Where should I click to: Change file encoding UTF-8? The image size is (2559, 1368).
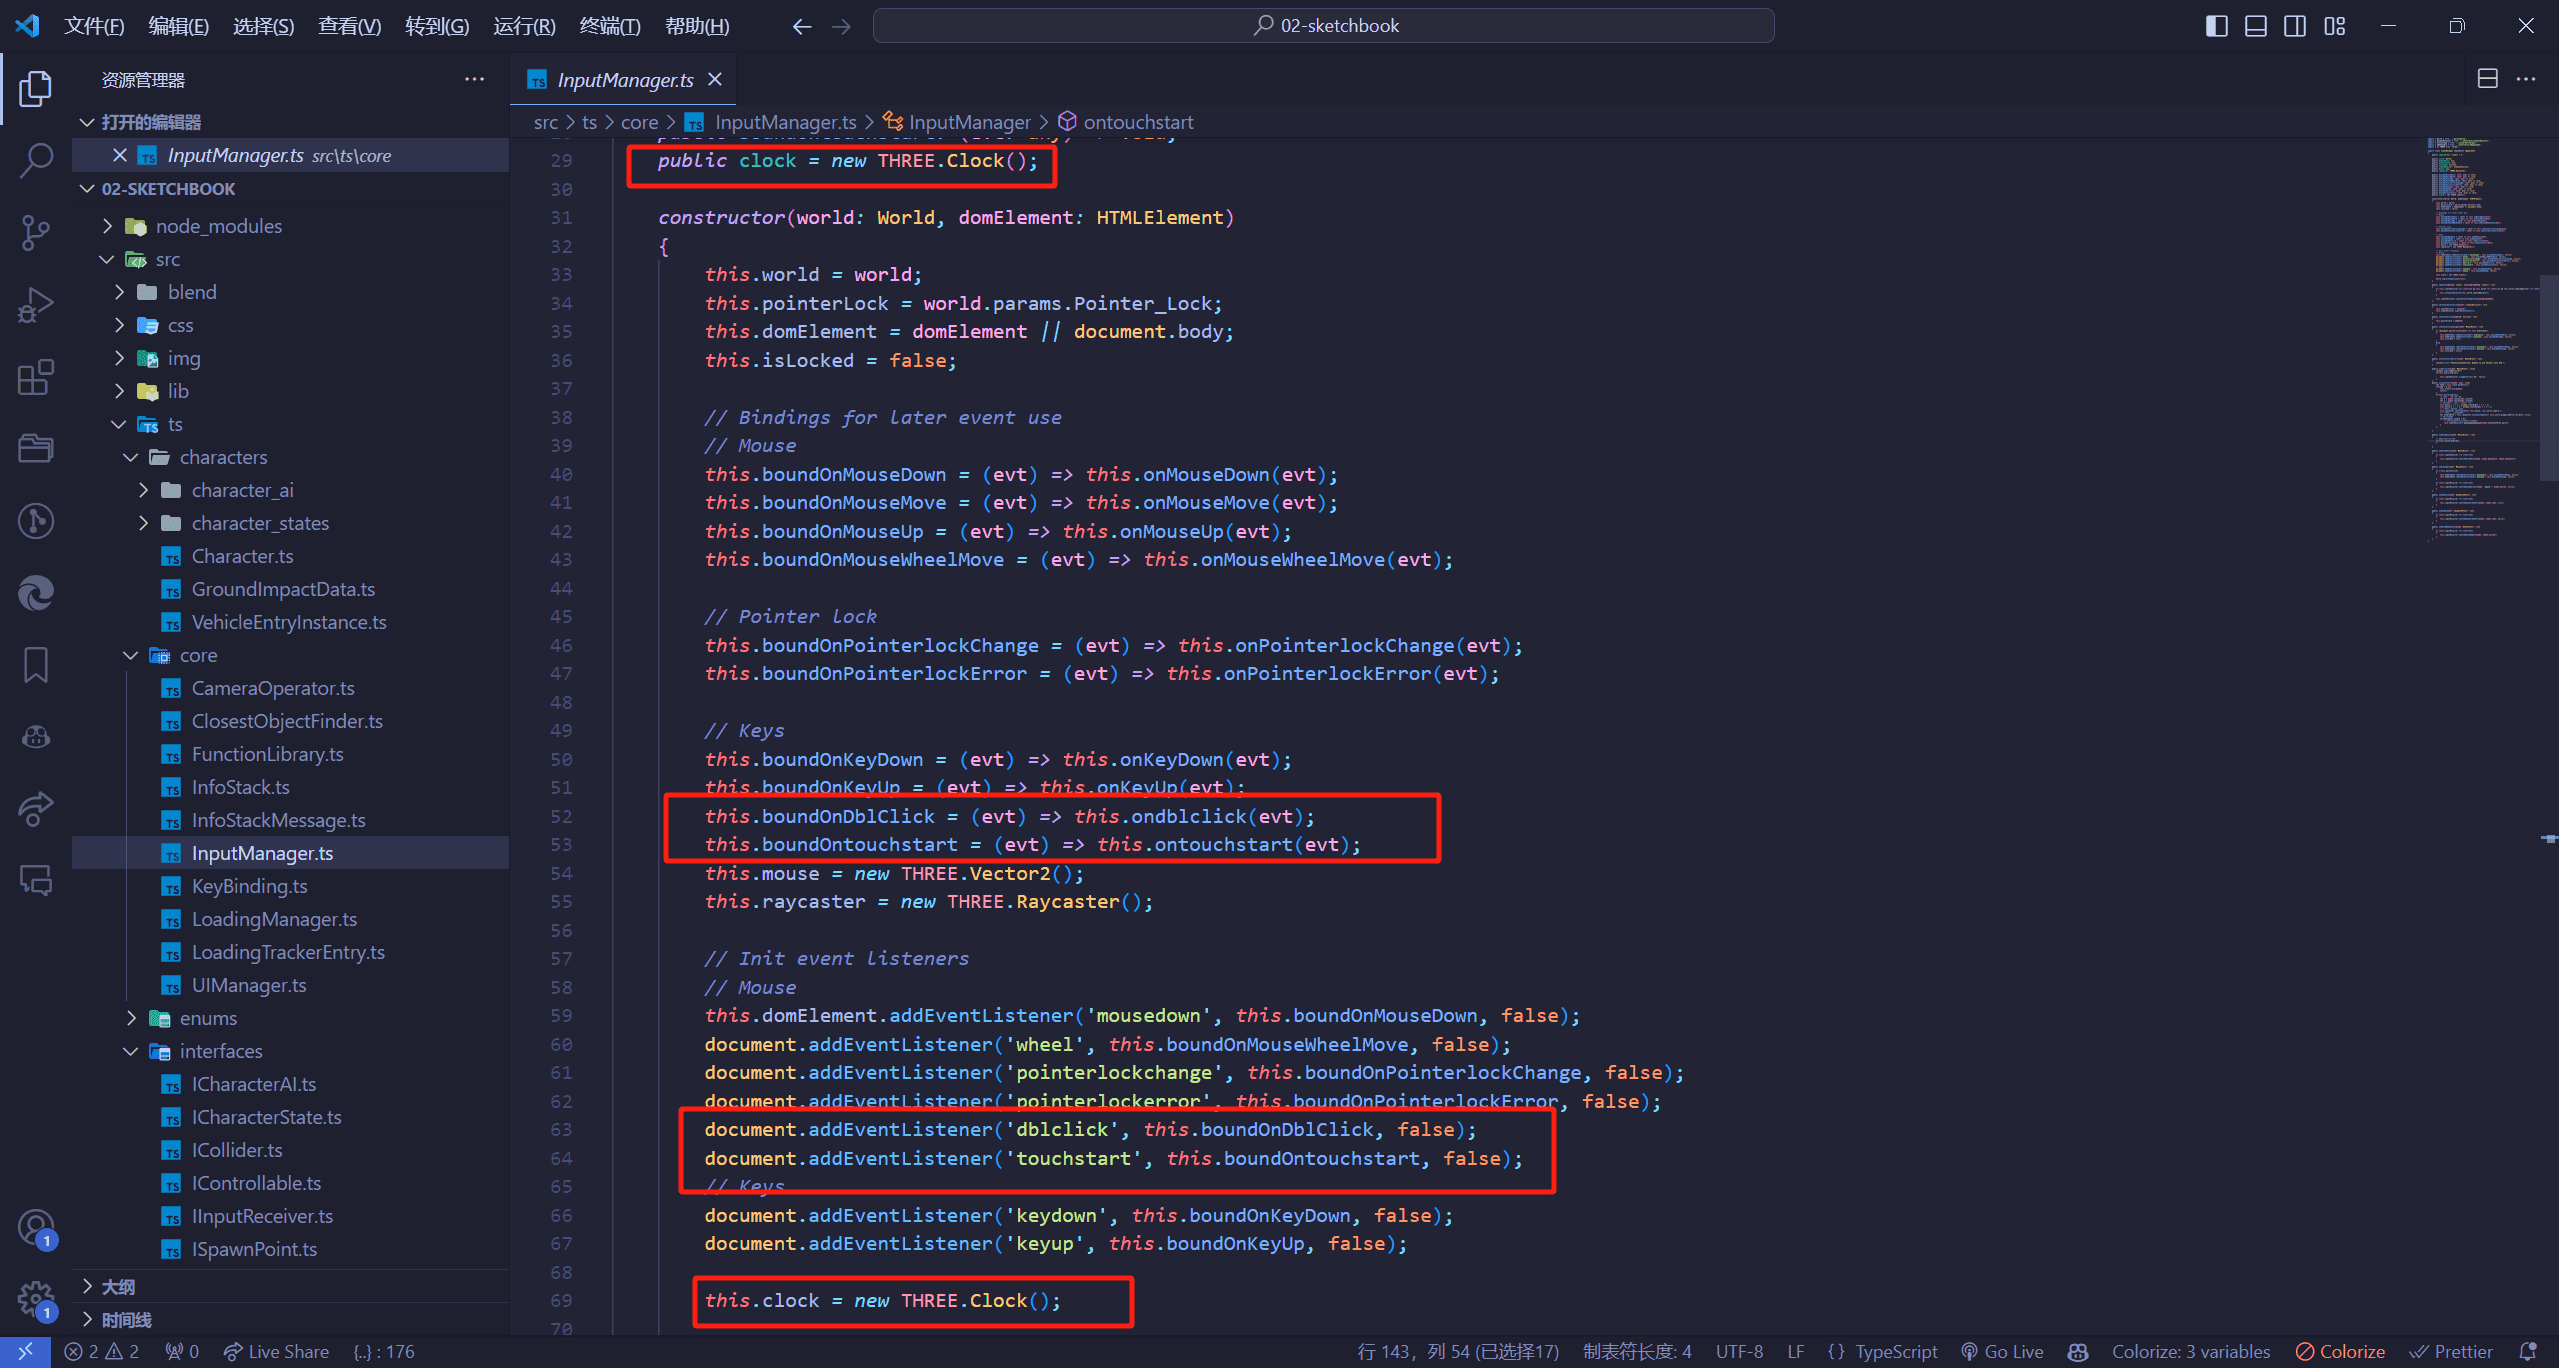click(x=1739, y=1351)
